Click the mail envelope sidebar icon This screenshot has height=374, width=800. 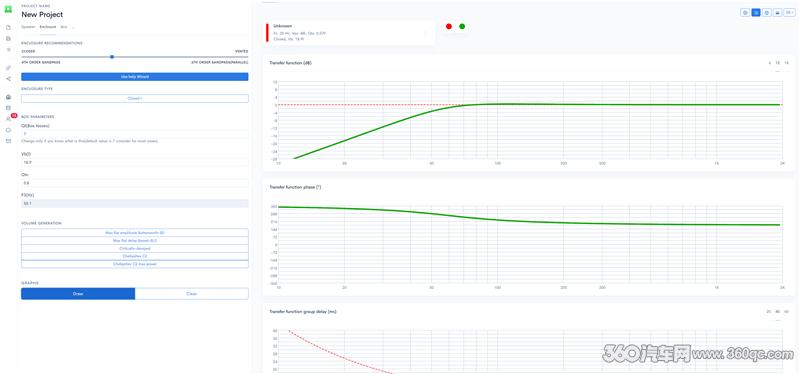click(8, 141)
